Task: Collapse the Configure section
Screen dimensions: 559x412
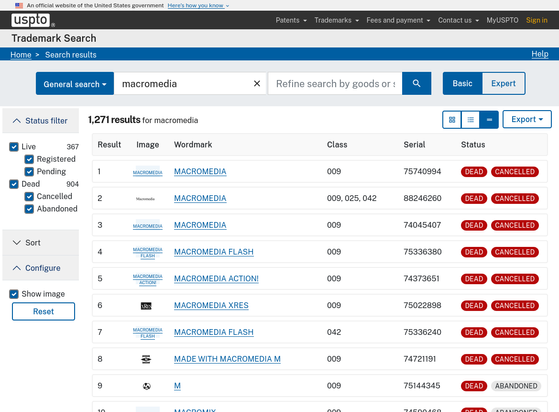Action: pyautogui.click(x=41, y=268)
